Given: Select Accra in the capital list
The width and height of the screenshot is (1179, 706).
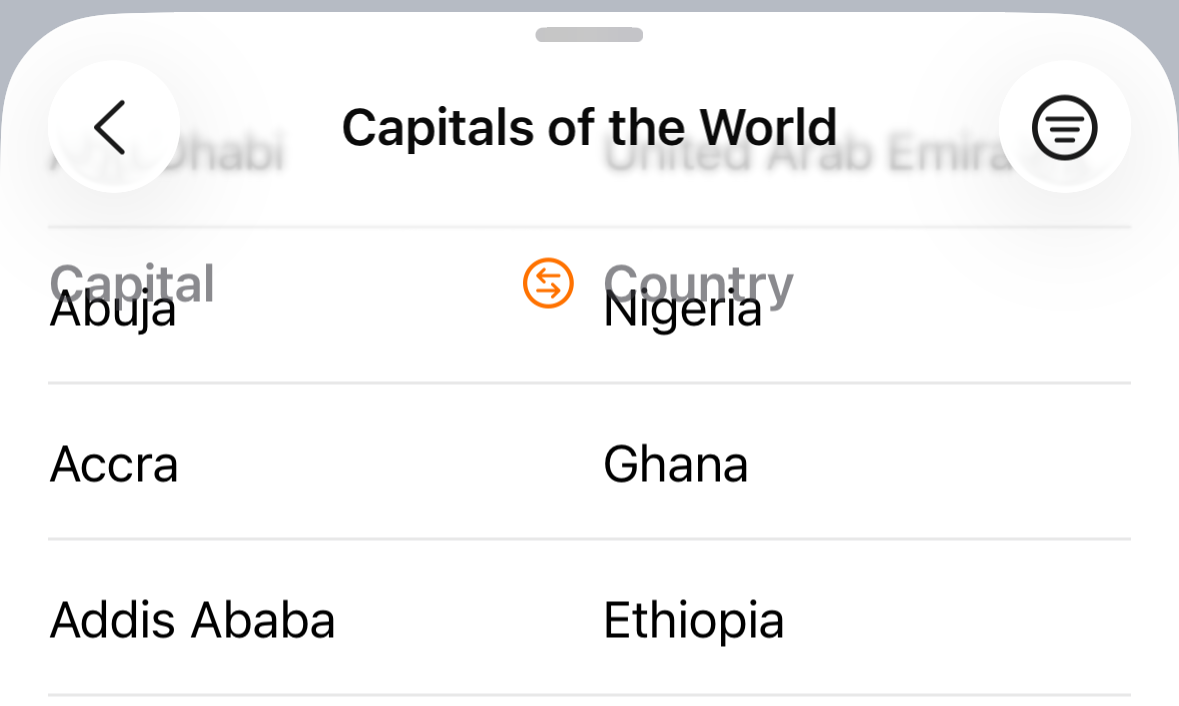Looking at the screenshot, I should [114, 465].
